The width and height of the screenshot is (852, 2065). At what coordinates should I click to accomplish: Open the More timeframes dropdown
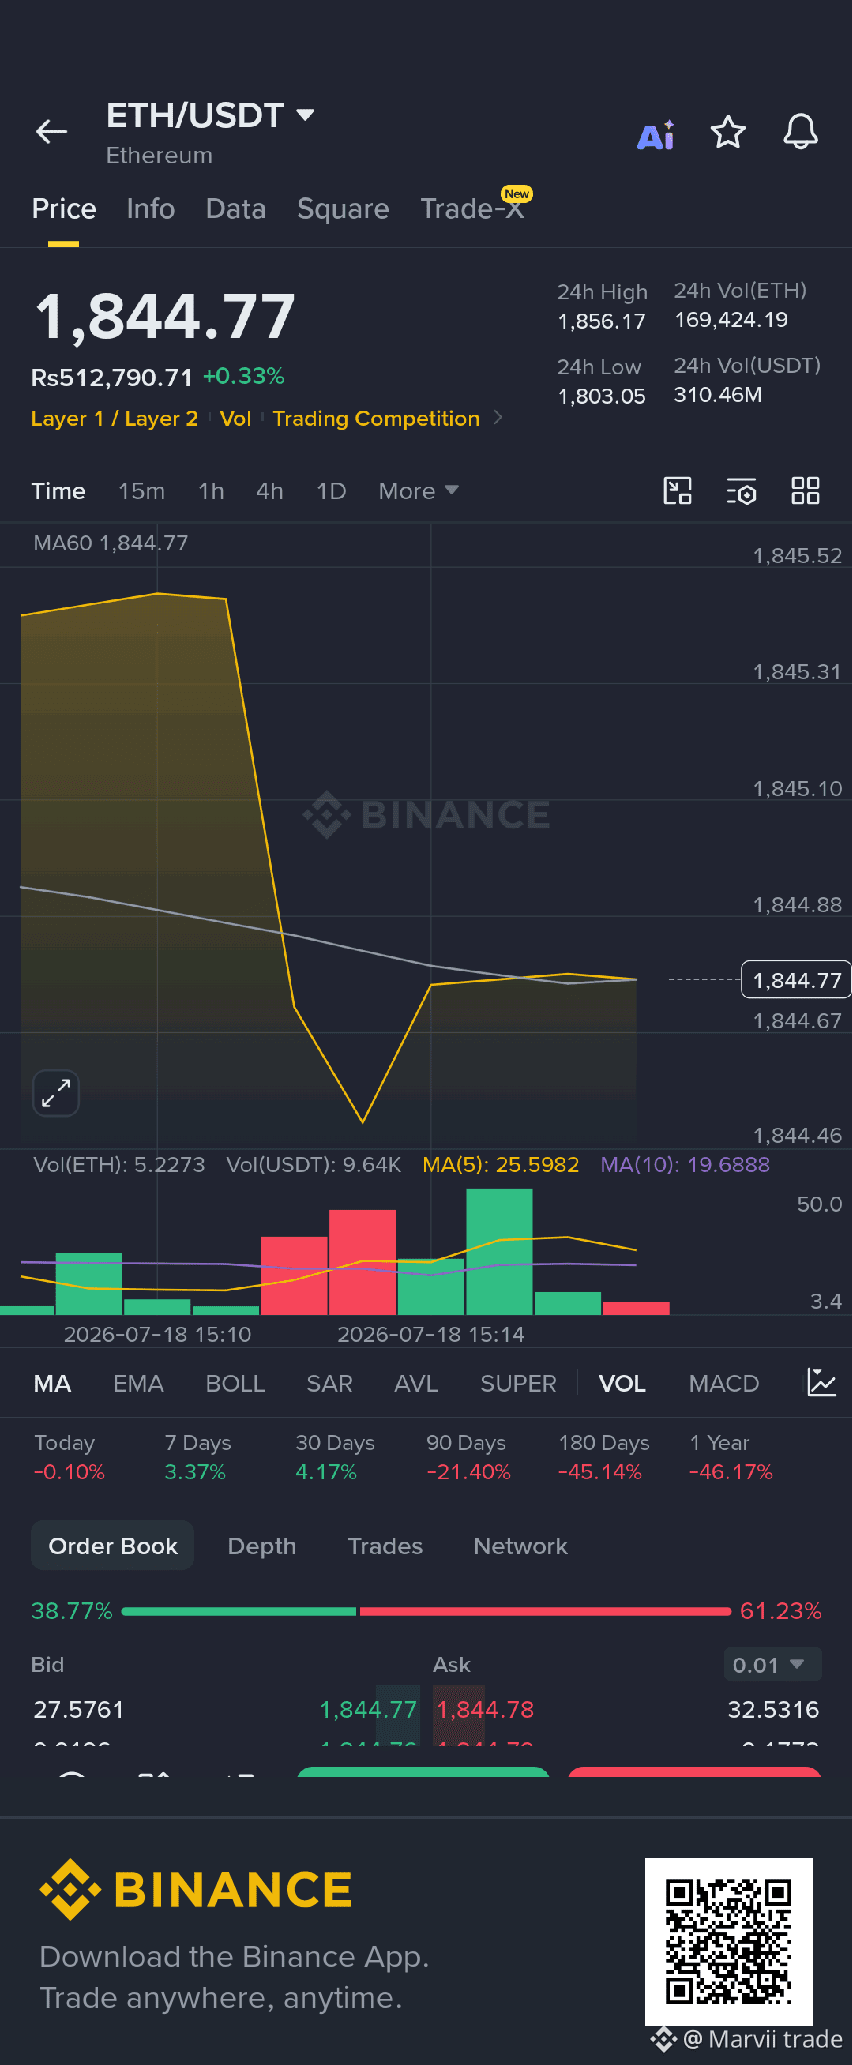418,491
